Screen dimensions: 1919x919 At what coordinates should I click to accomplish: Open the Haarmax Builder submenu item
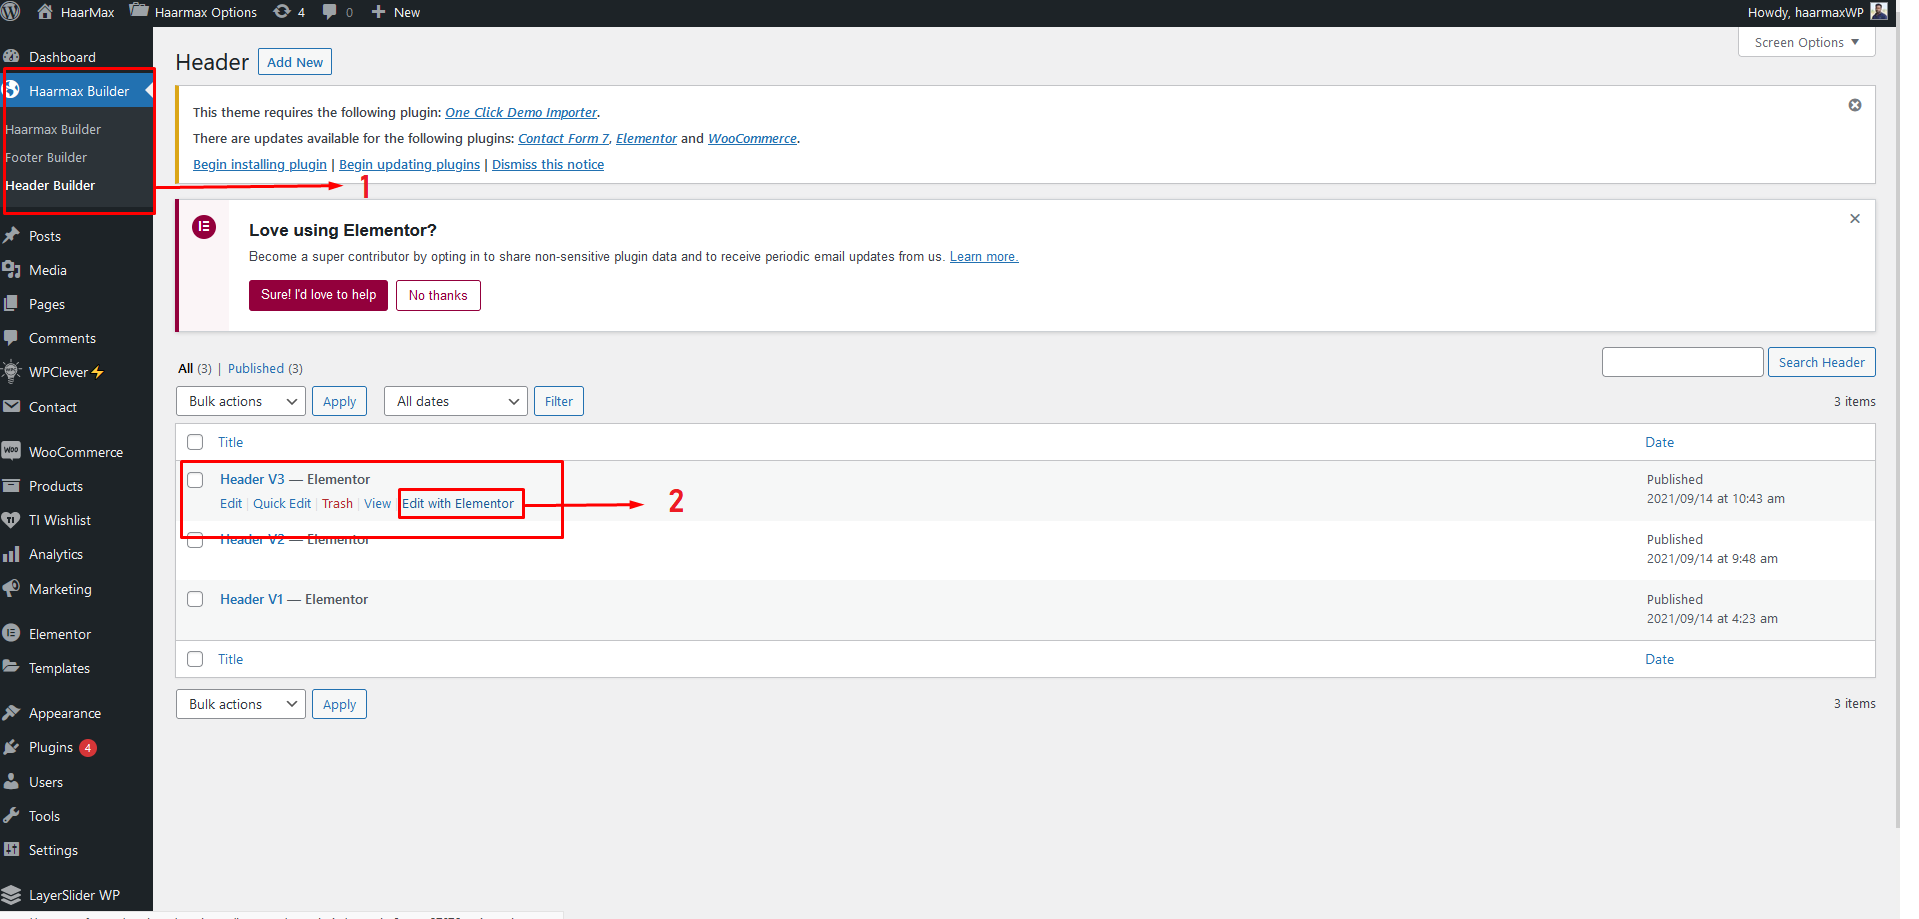pos(53,129)
